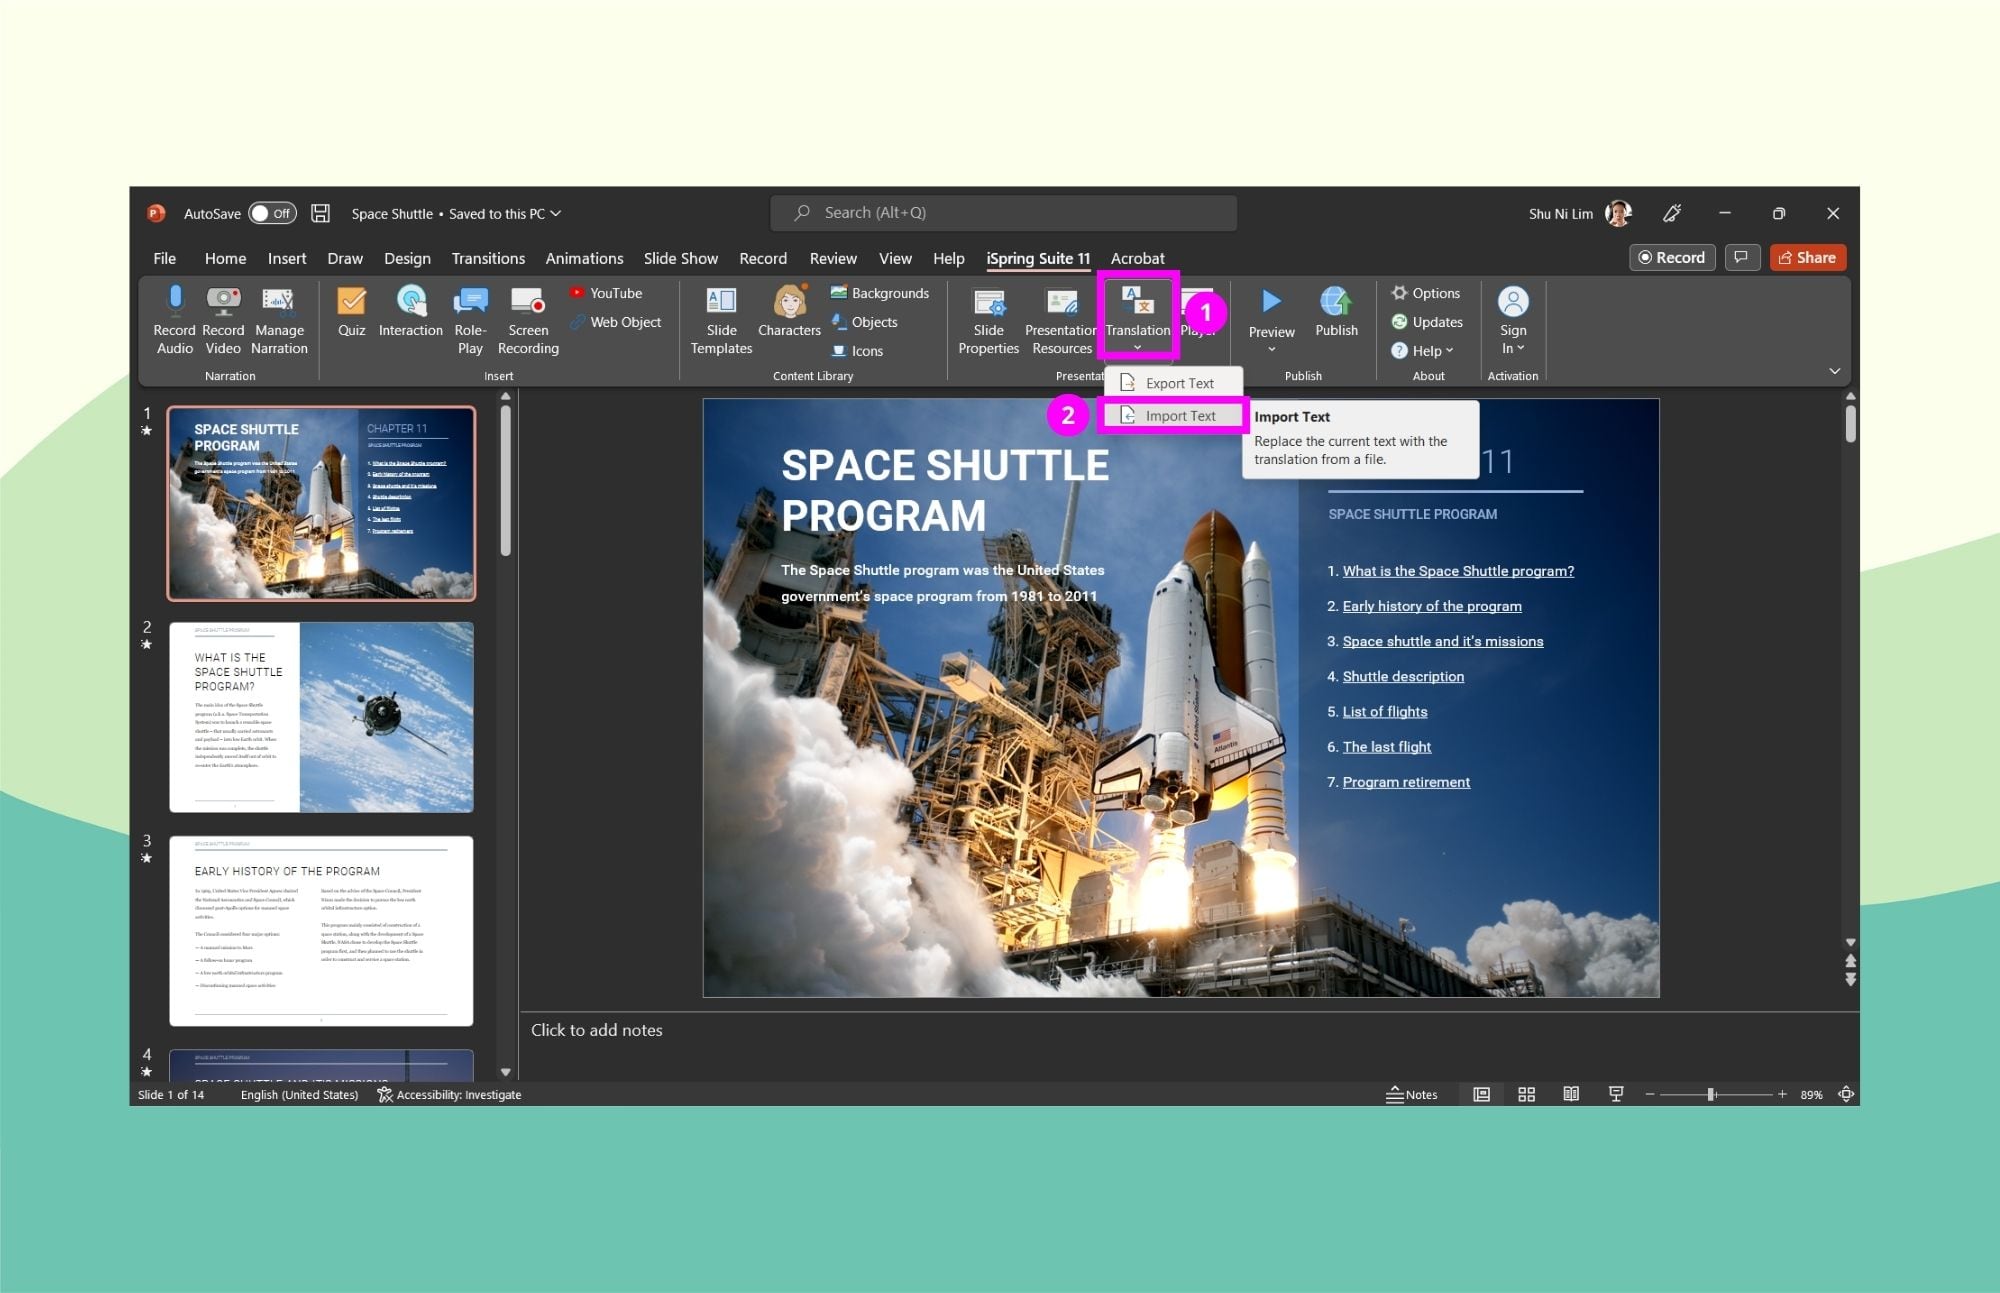Viewport: 2000px width, 1293px height.
Task: Click zoom out minus button
Action: [1650, 1095]
